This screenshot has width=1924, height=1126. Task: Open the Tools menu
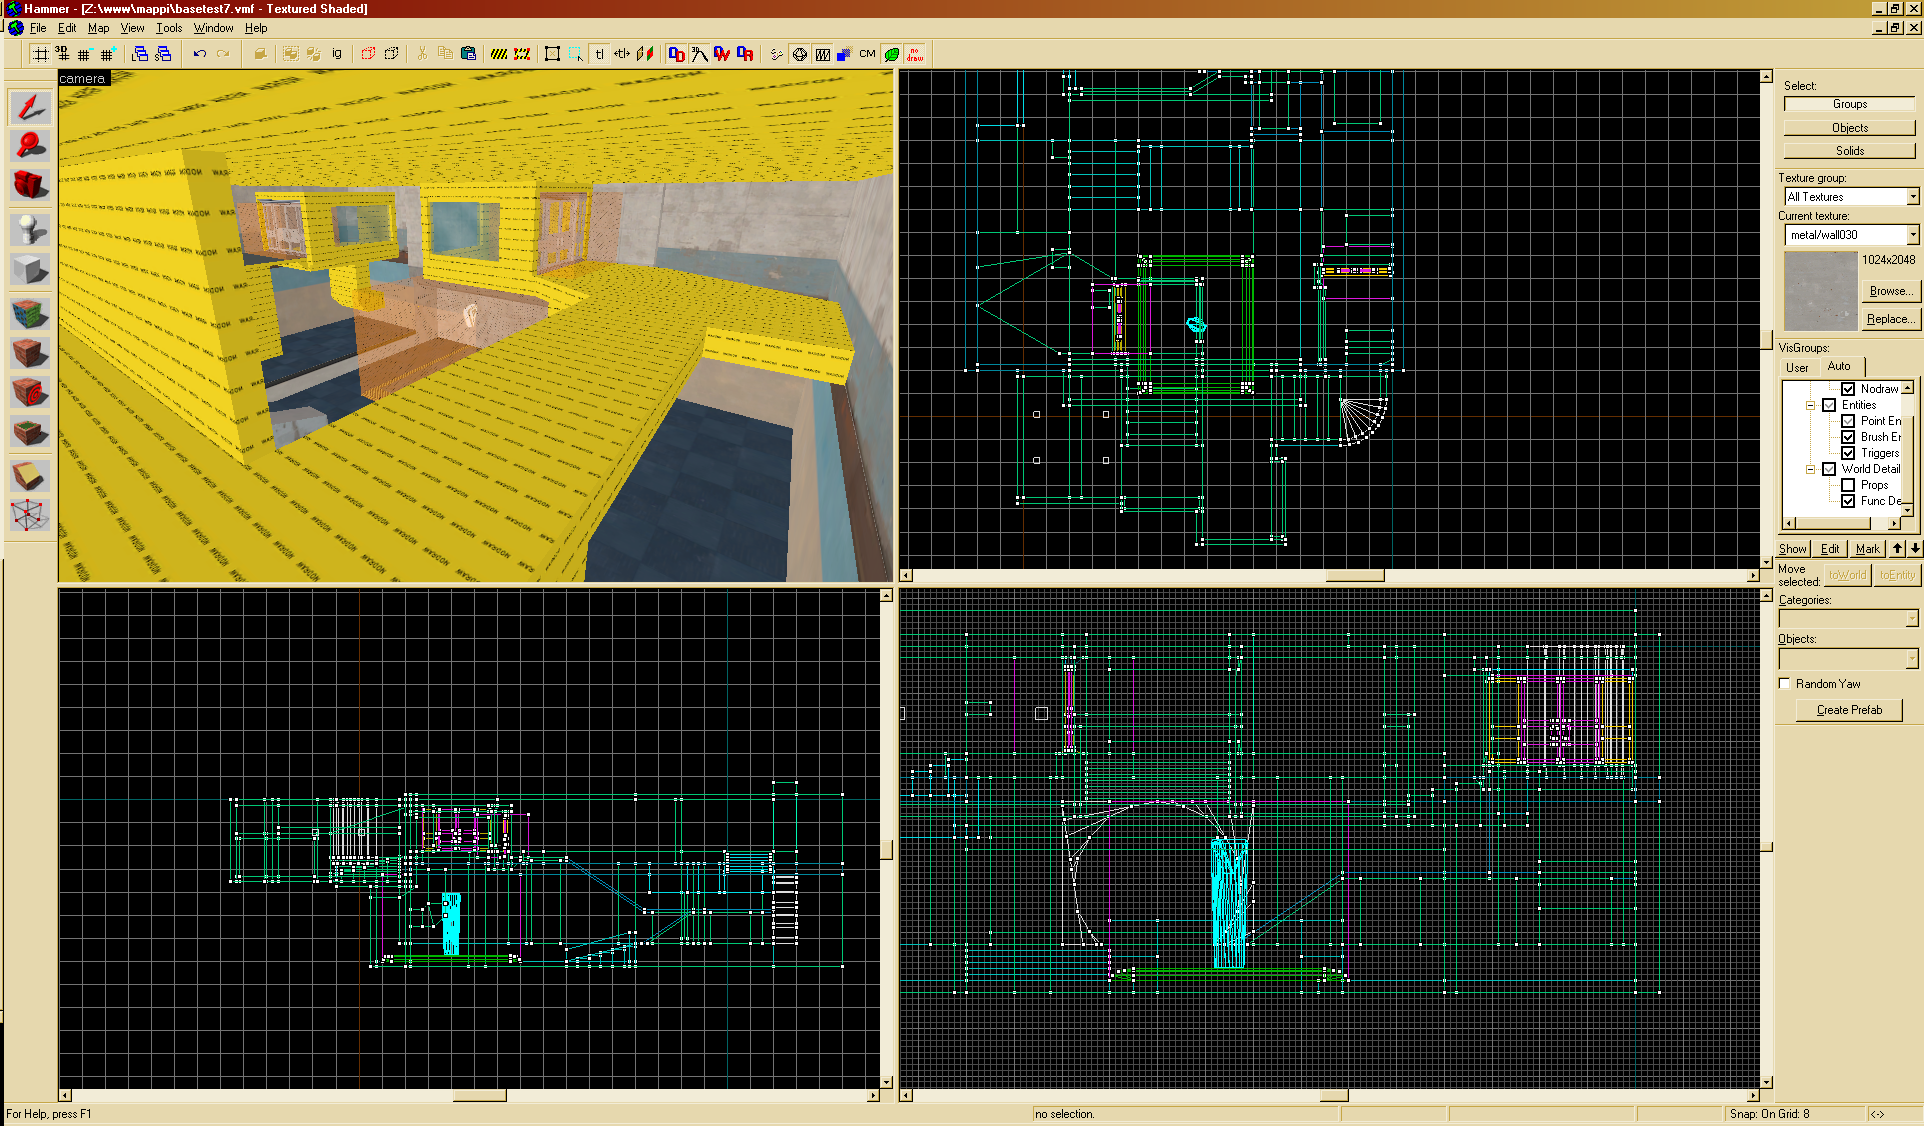(x=169, y=28)
